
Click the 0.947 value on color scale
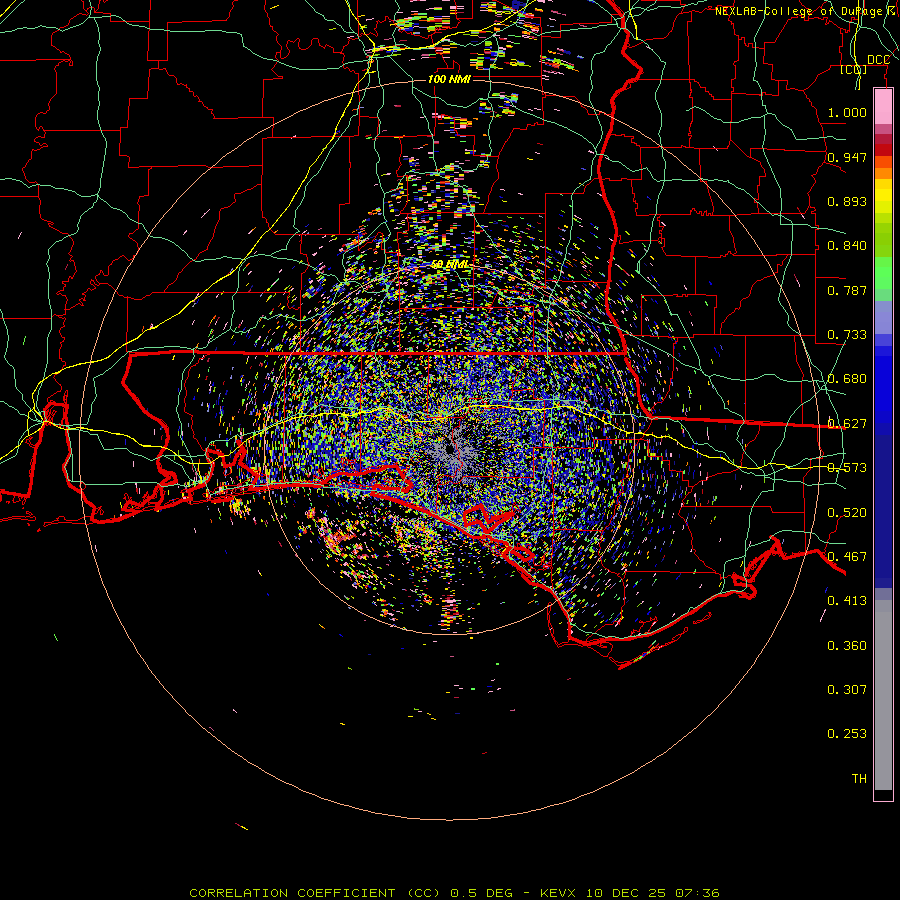pyautogui.click(x=847, y=157)
